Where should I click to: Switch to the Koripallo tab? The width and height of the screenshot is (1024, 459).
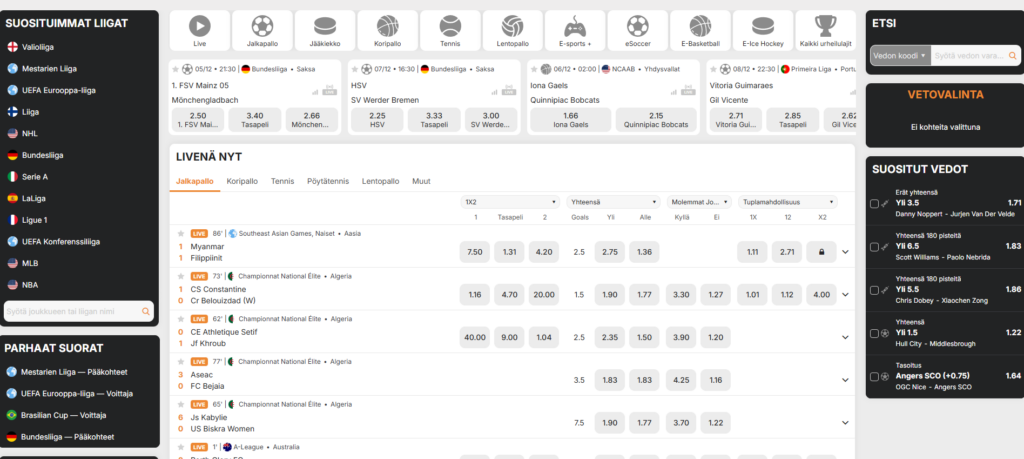click(242, 181)
